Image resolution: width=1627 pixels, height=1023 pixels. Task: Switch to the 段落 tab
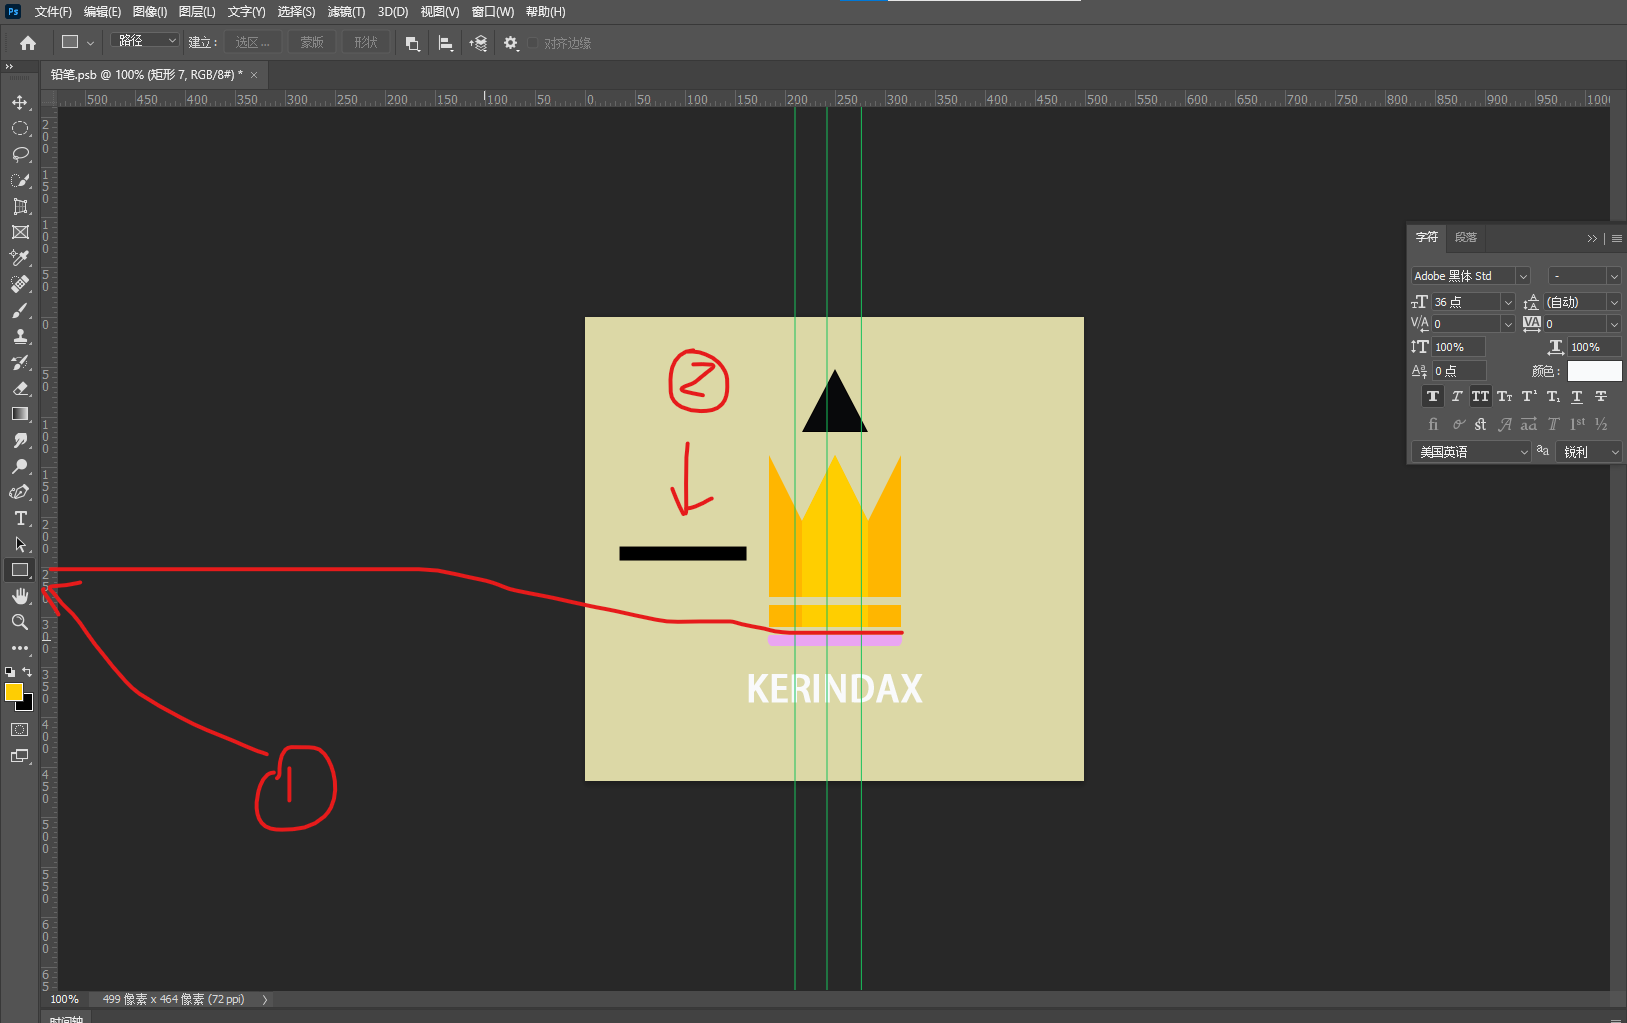pyautogui.click(x=1466, y=237)
